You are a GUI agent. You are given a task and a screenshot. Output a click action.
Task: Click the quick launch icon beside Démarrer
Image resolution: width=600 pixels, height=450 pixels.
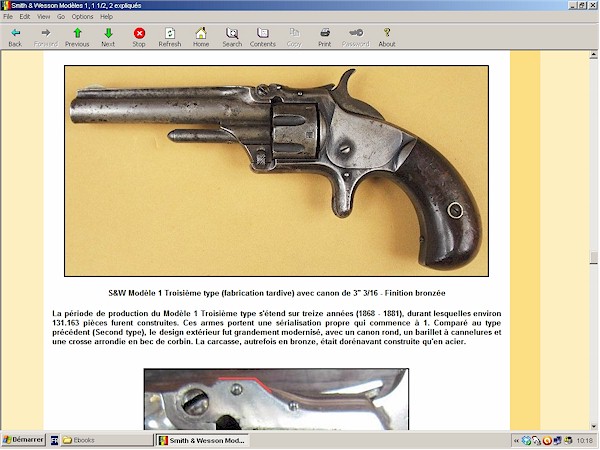pos(54,440)
